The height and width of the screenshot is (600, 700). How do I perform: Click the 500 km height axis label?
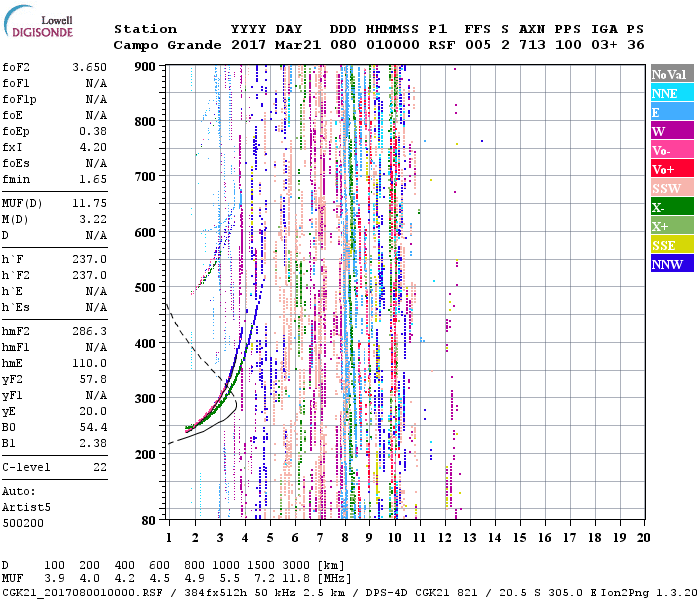[x=145, y=288]
